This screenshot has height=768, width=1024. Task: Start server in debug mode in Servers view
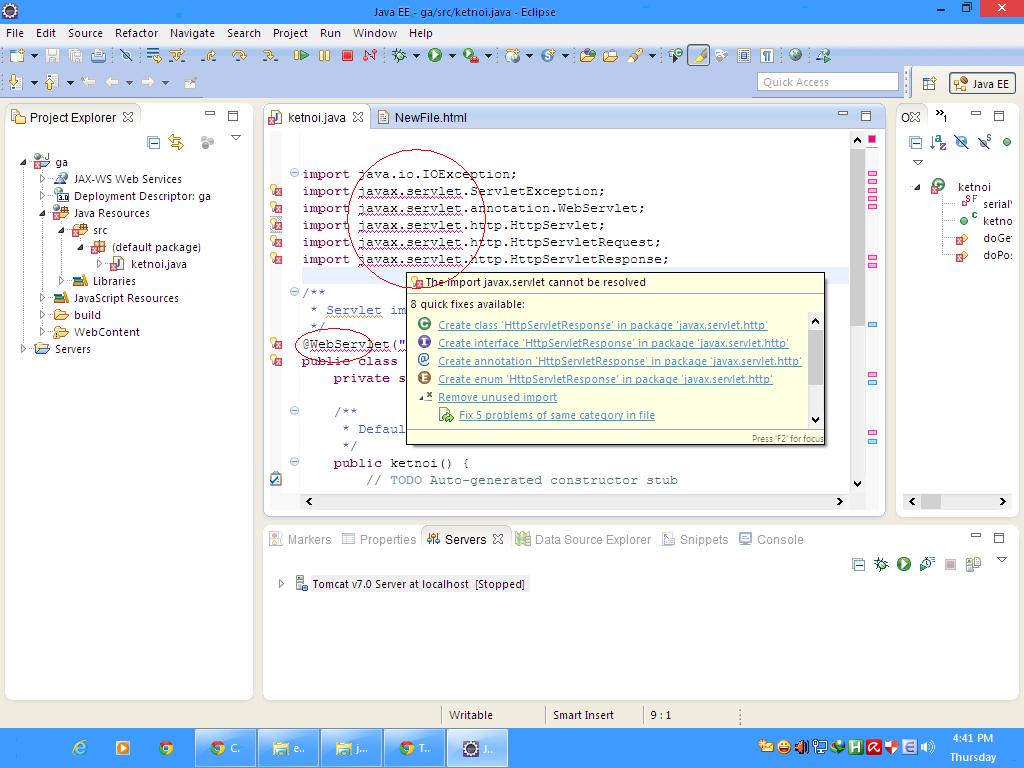click(881, 564)
